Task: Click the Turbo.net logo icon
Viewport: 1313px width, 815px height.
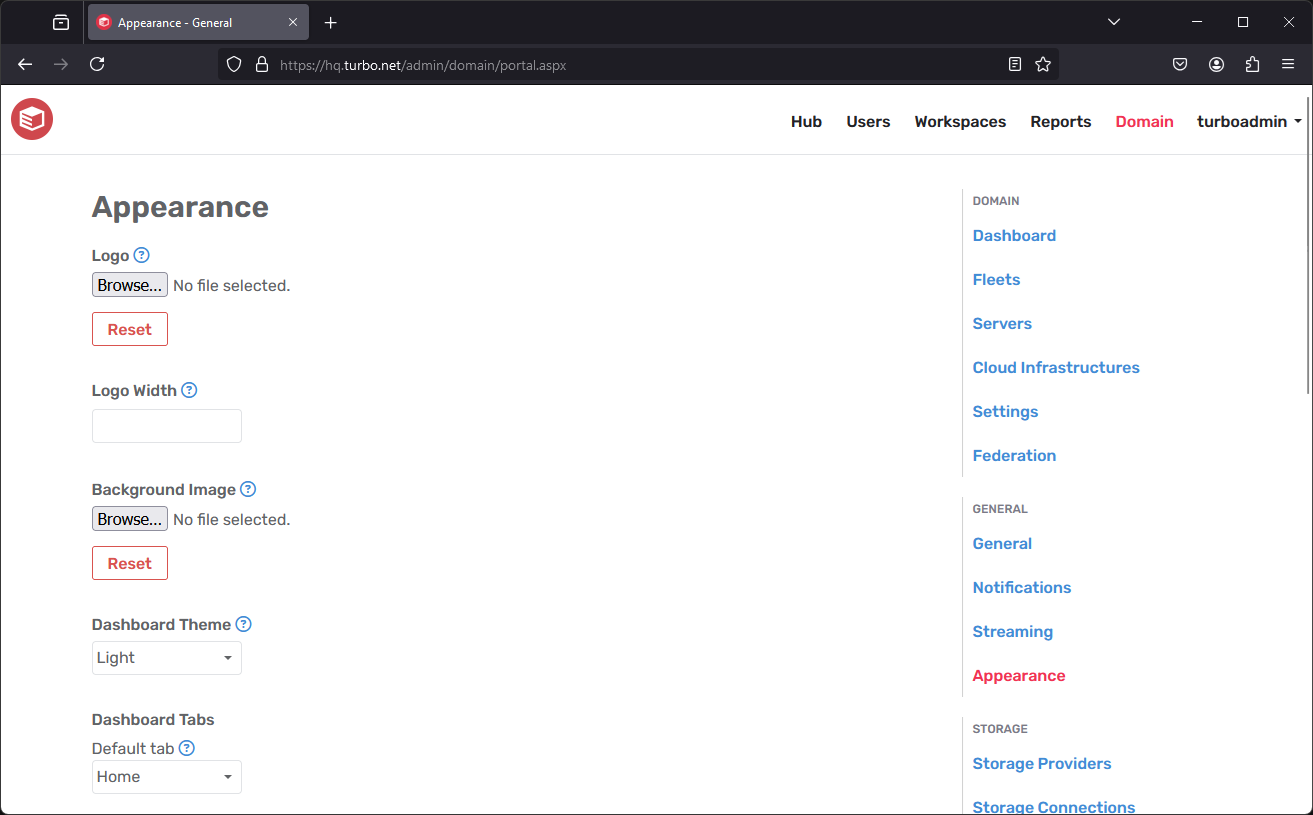Action: [x=31, y=118]
